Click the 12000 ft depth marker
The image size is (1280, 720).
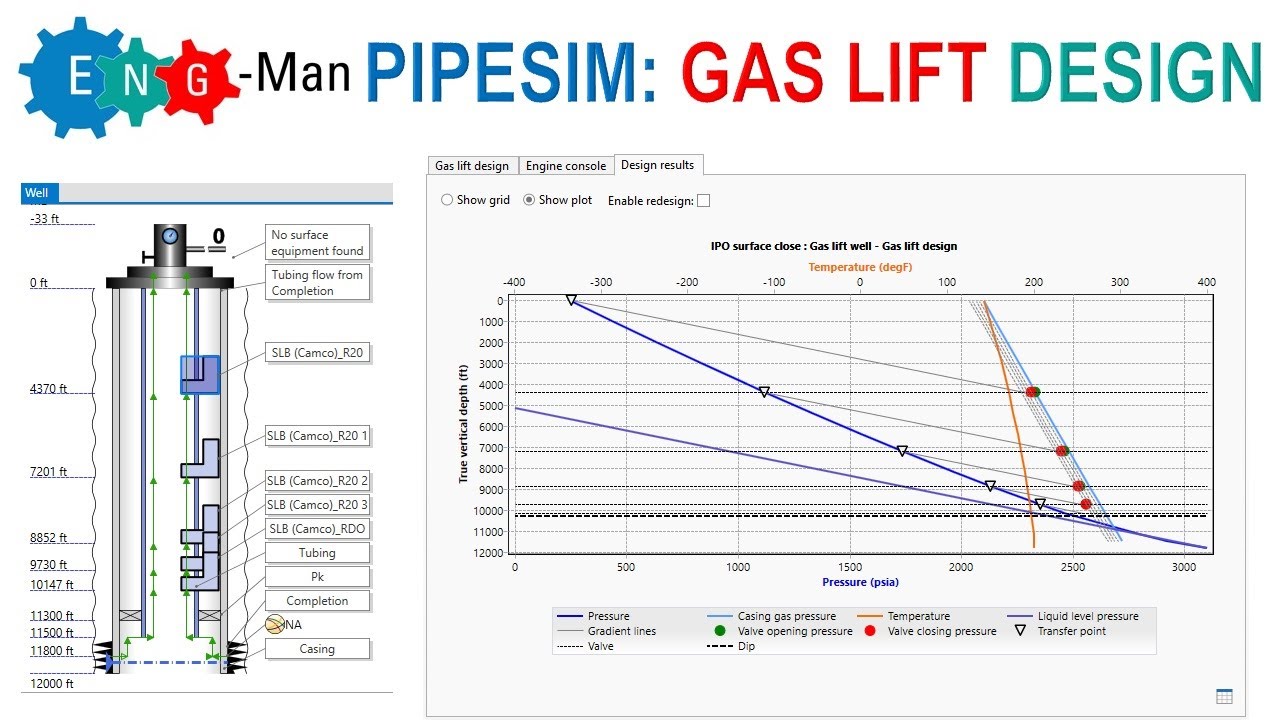click(51, 684)
